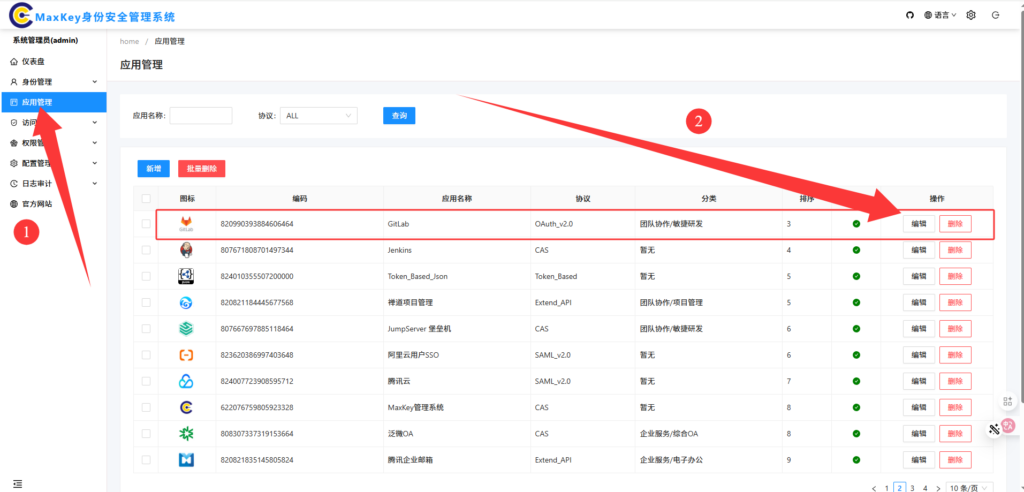Check the GitLab row checkbox
The height and width of the screenshot is (492, 1024).
click(147, 224)
